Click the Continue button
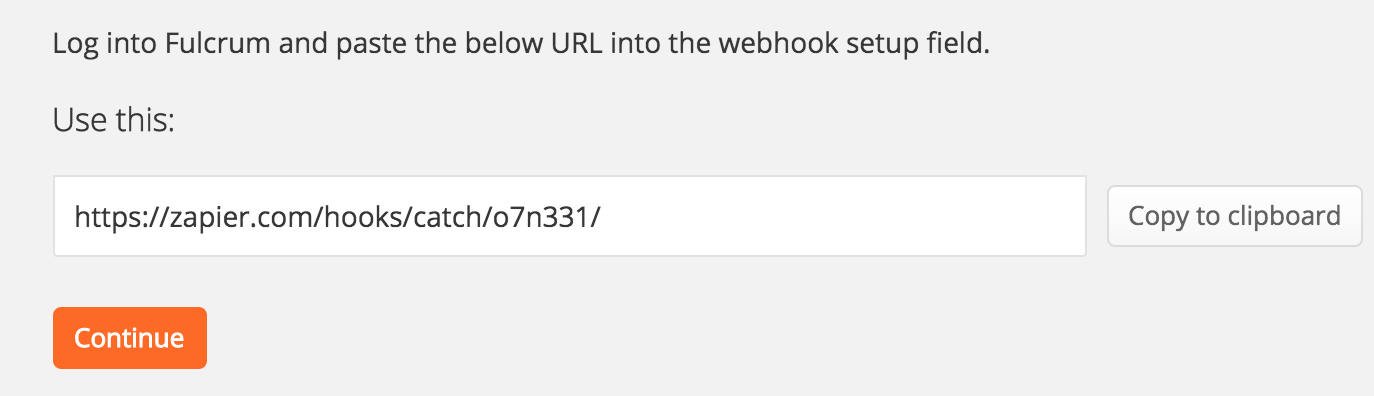The width and height of the screenshot is (1374, 396). pos(130,338)
